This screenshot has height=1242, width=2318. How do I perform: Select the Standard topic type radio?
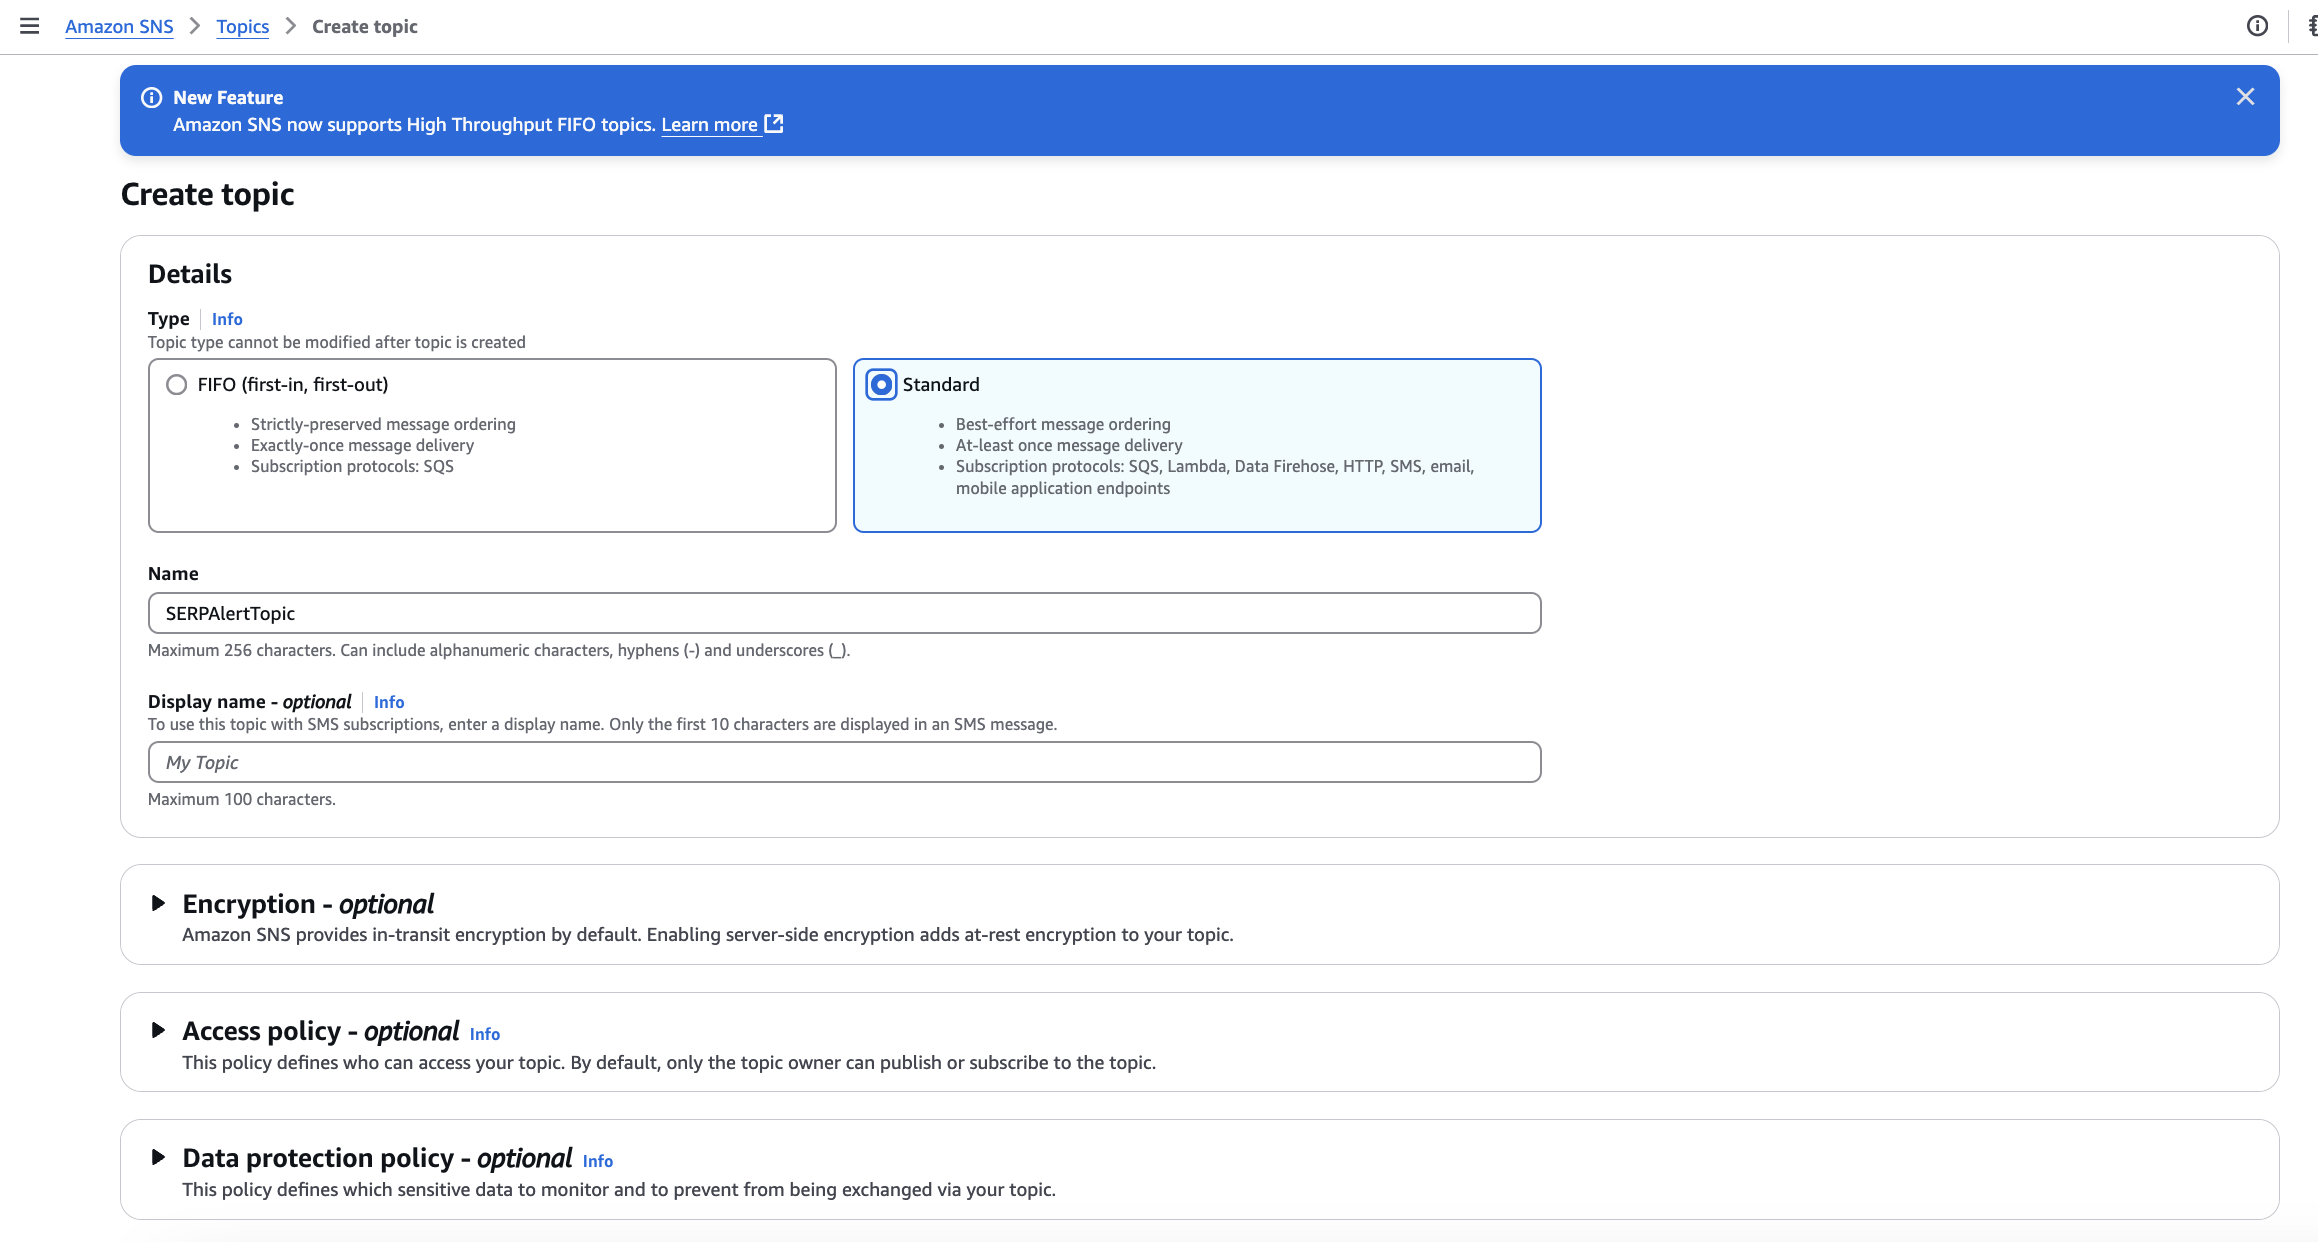(x=881, y=385)
